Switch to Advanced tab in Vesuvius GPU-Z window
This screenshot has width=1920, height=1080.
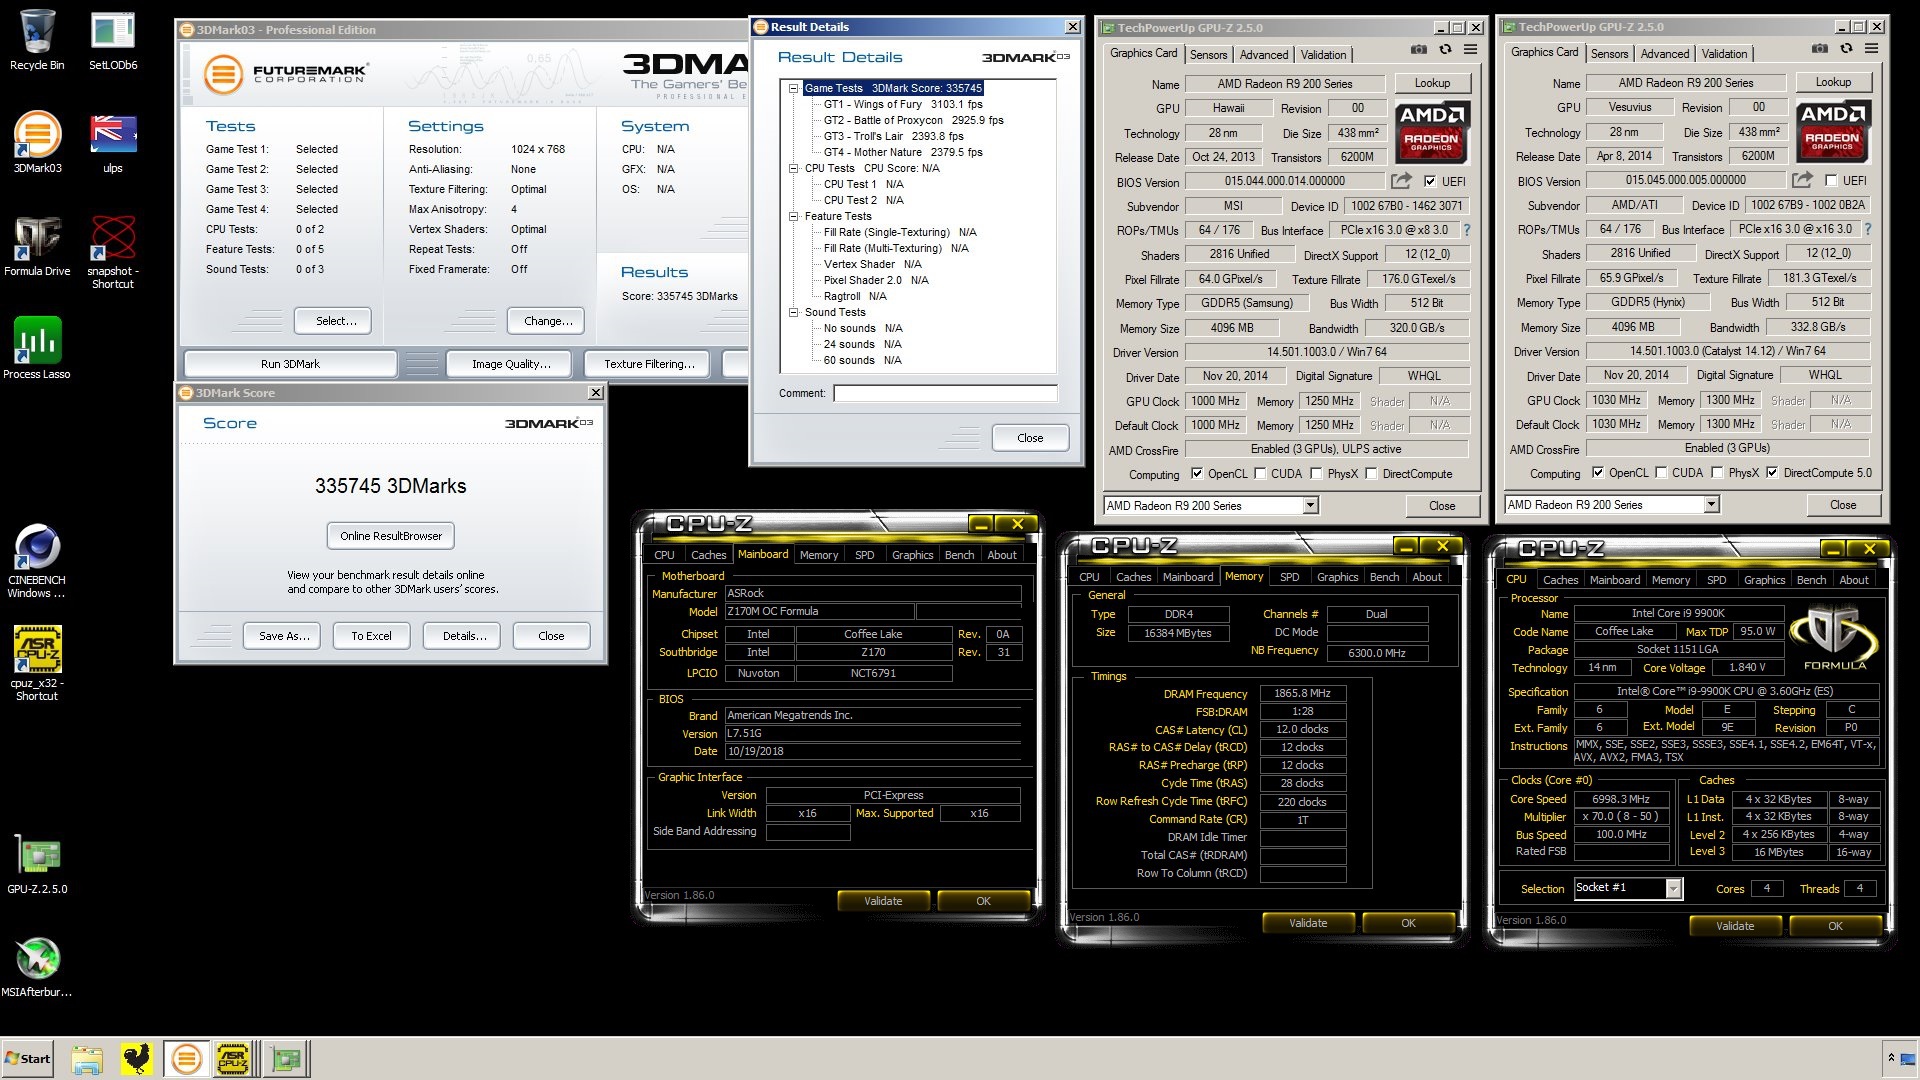[1665, 54]
